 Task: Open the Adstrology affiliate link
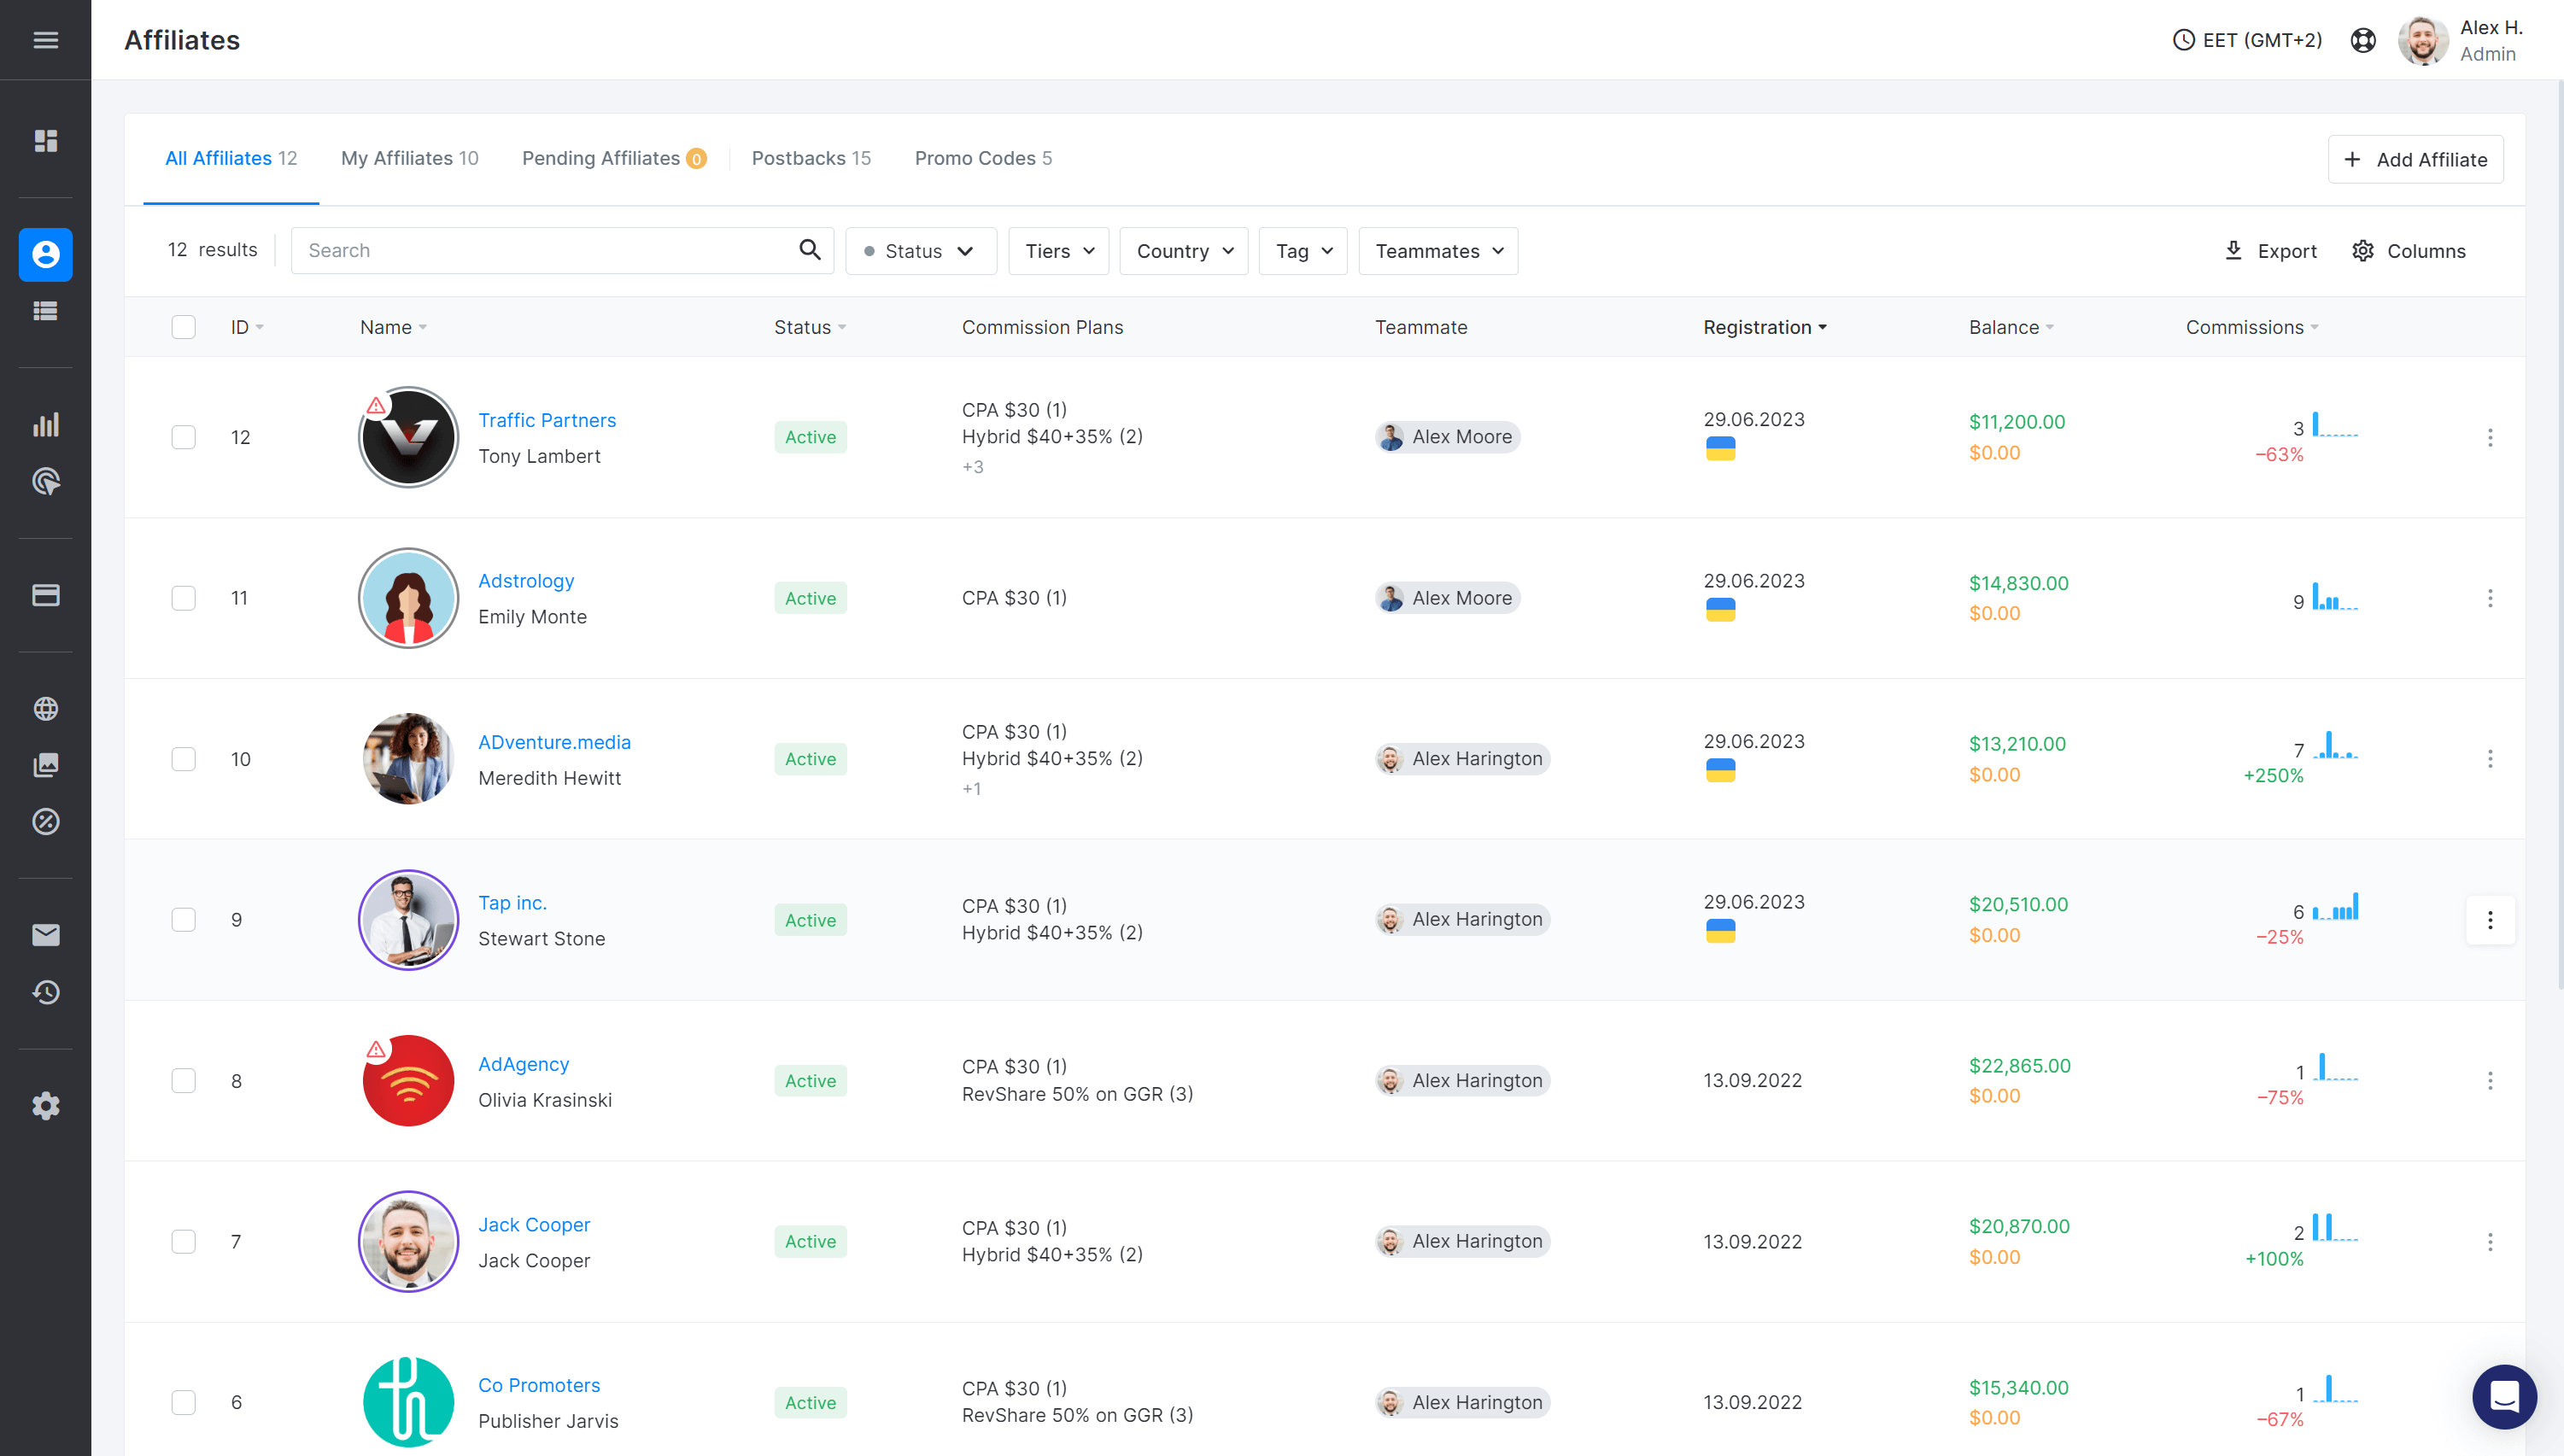[x=526, y=581]
